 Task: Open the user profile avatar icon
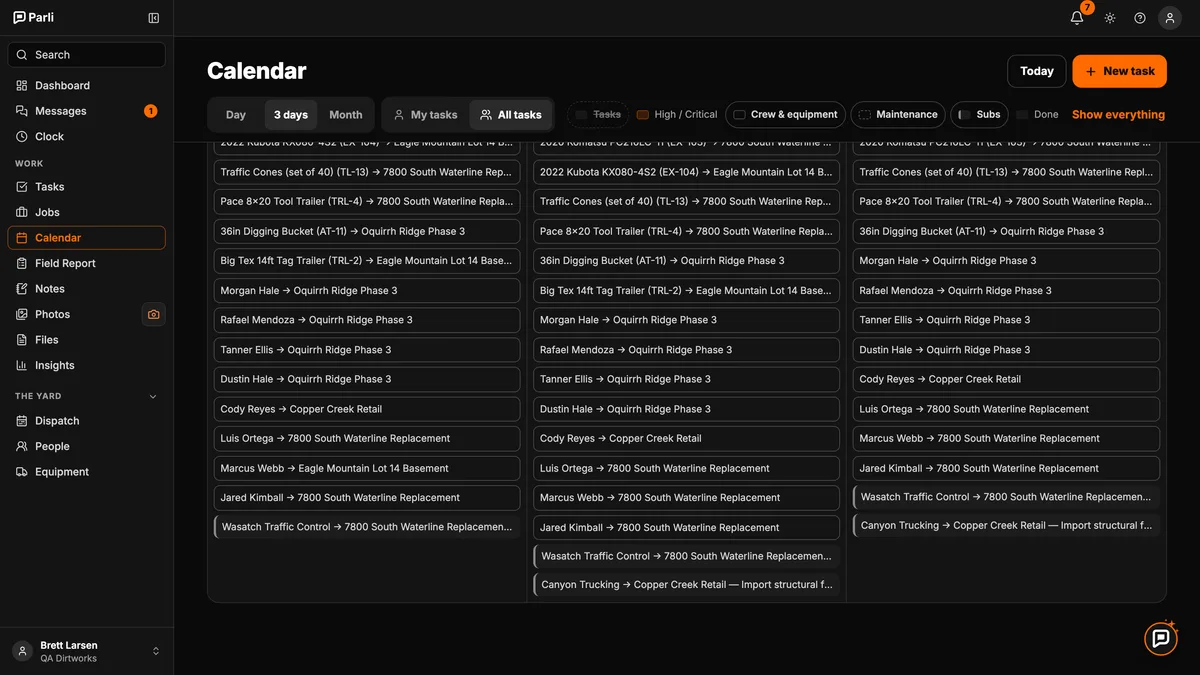click(1170, 18)
